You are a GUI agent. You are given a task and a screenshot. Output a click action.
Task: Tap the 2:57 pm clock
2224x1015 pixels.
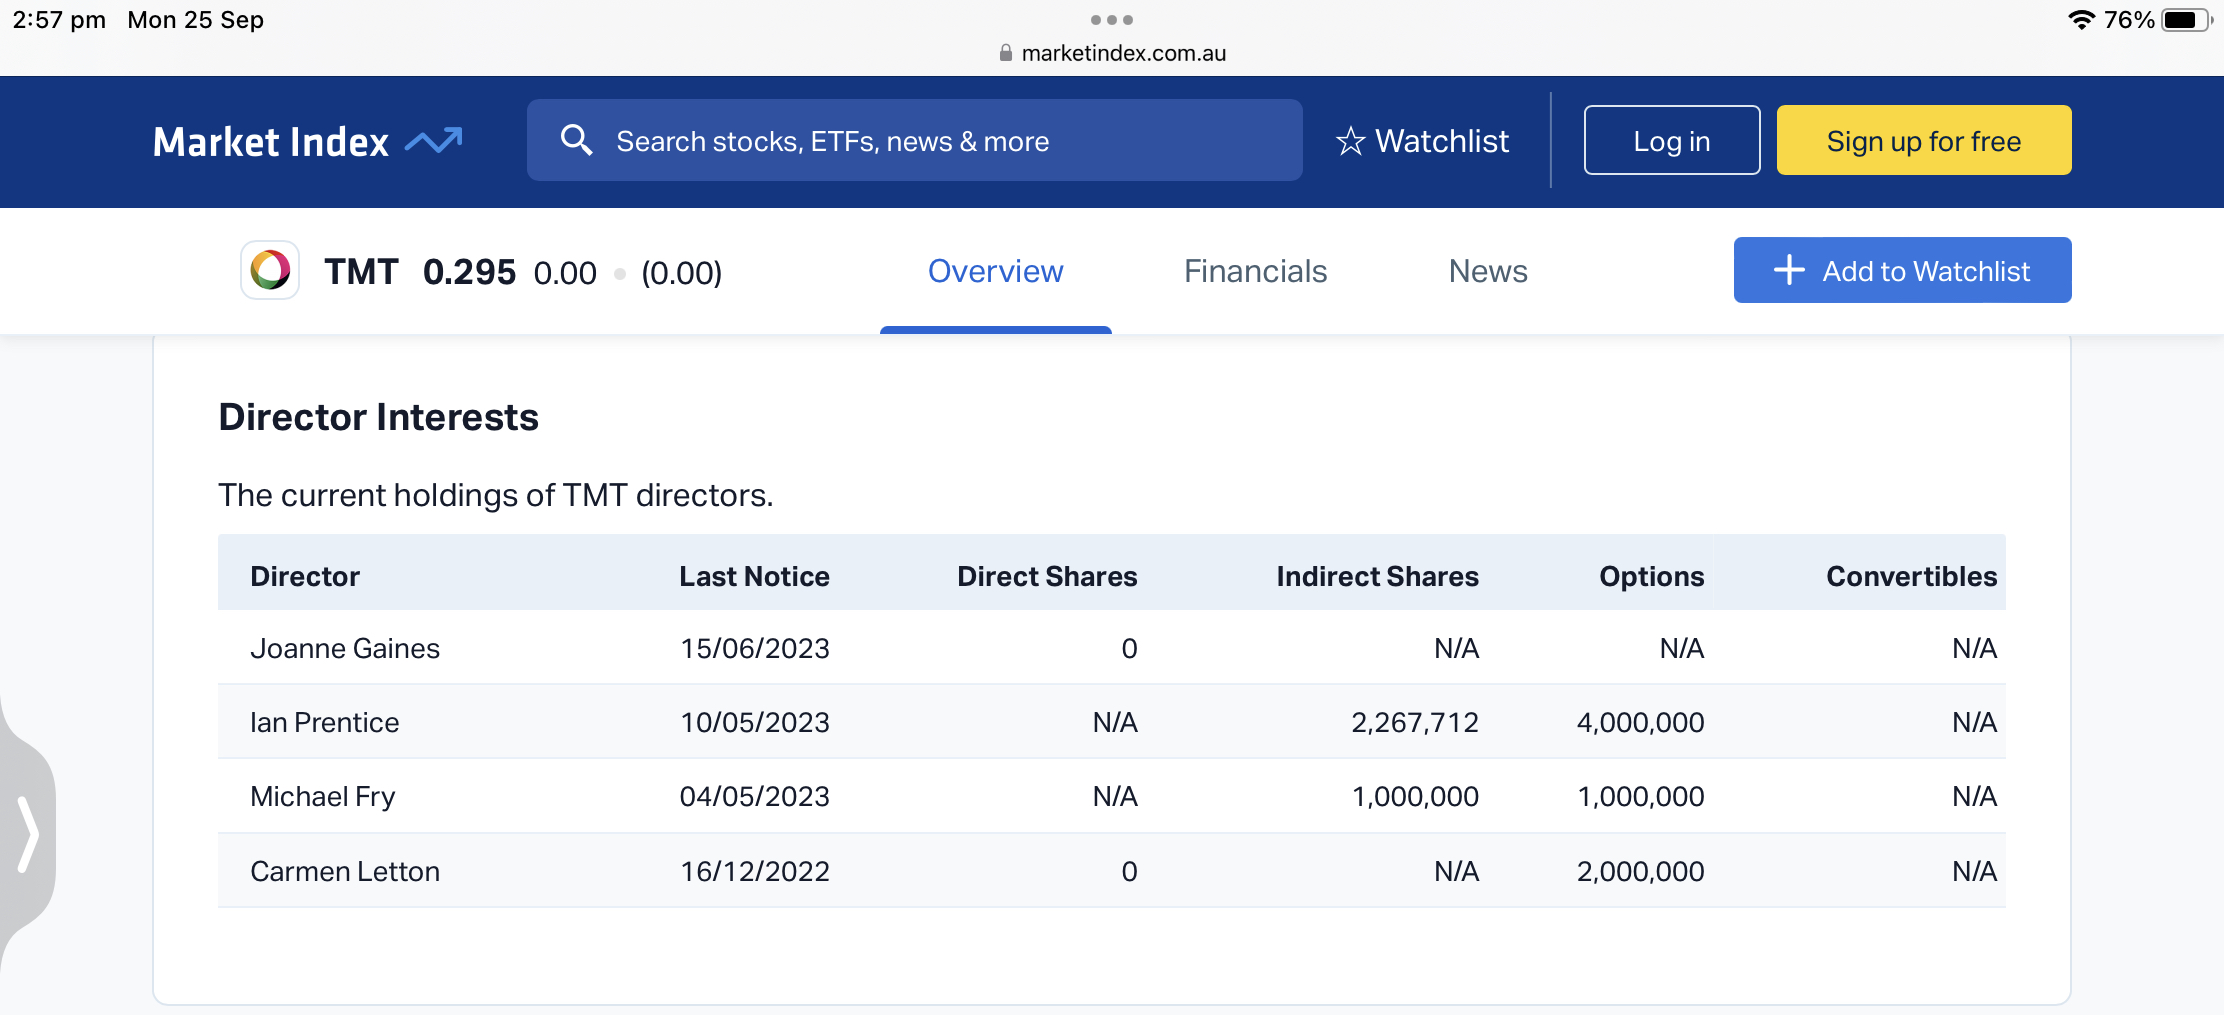click(59, 20)
